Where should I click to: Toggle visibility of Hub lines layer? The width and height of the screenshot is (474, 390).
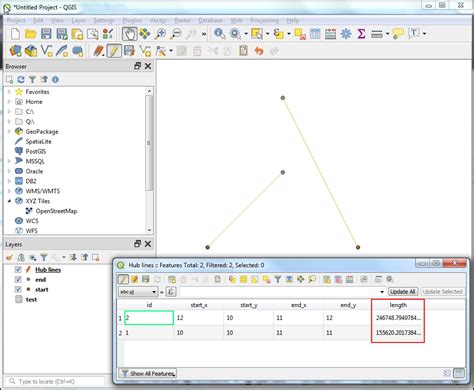pos(18,269)
